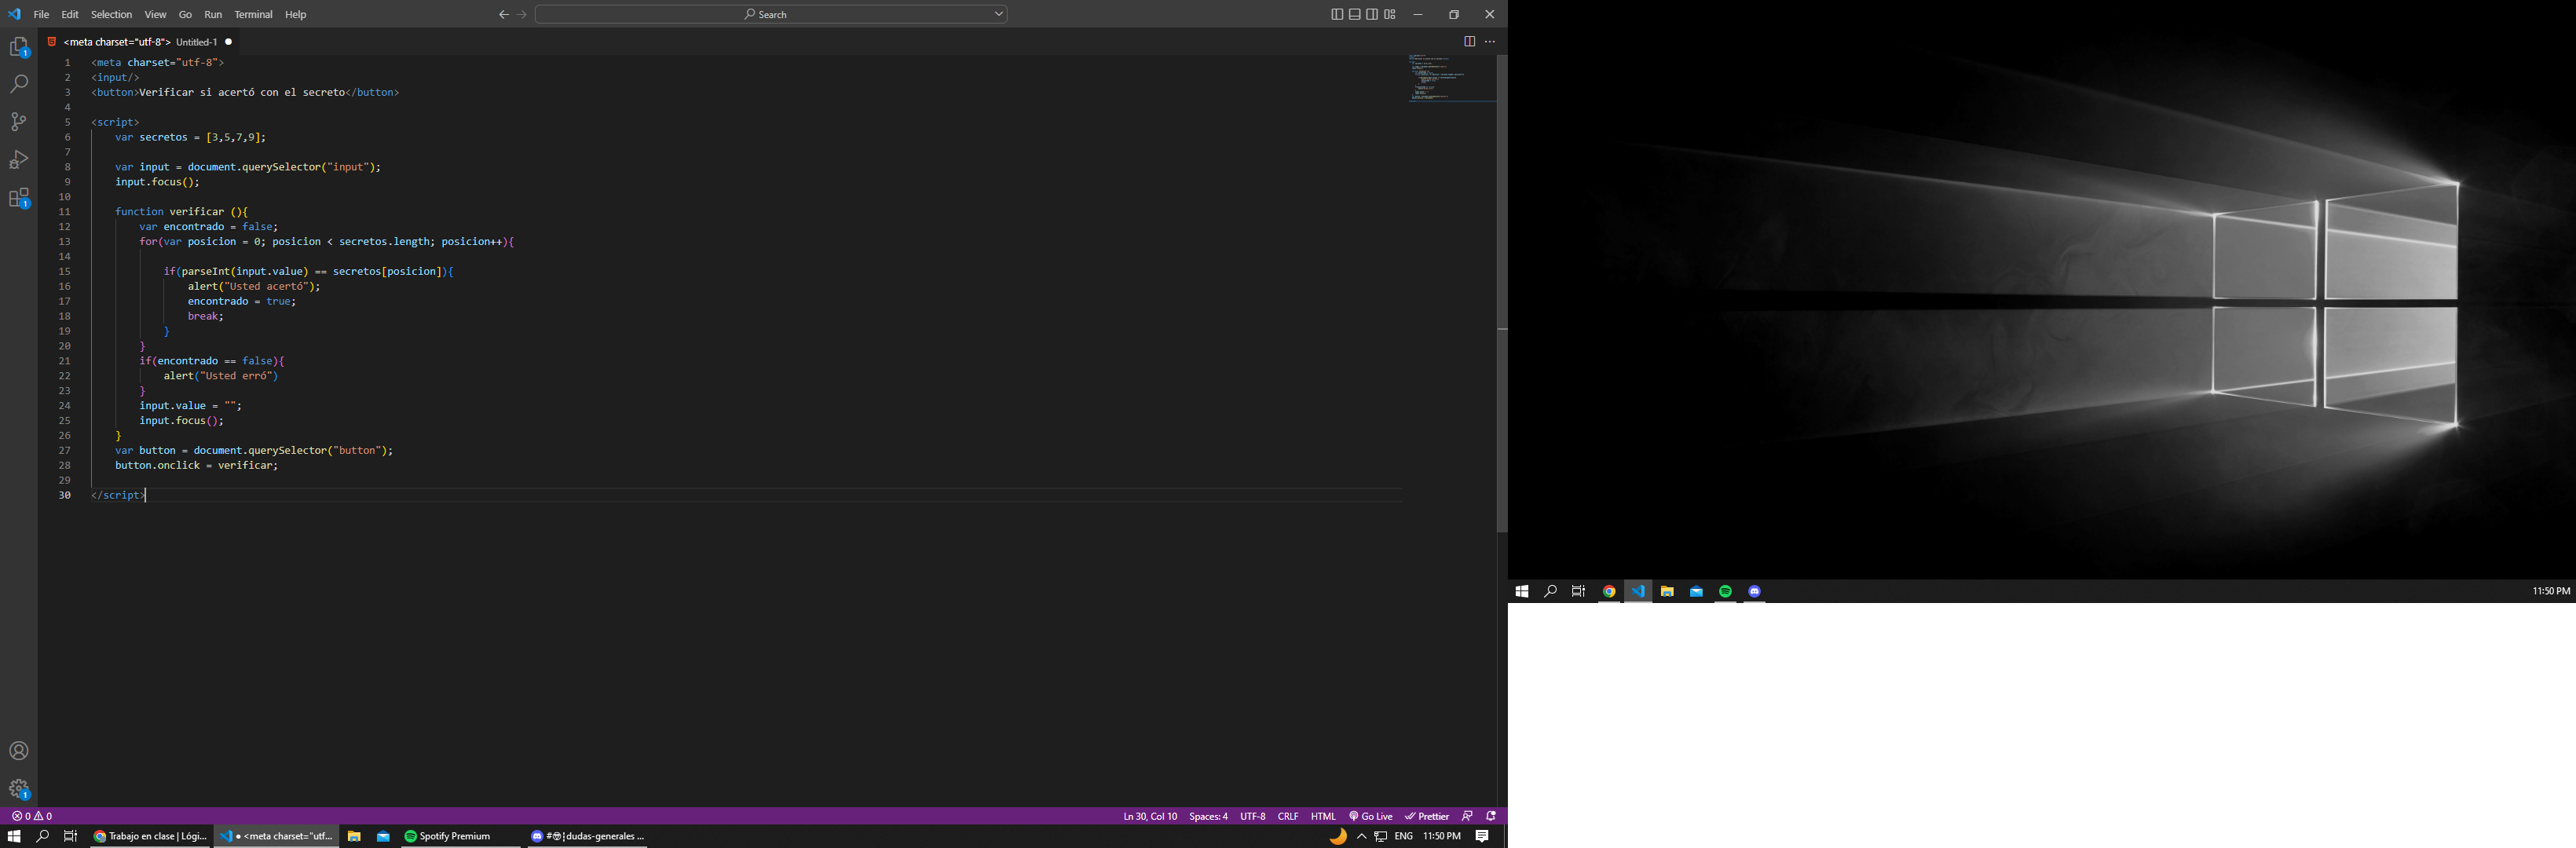The height and width of the screenshot is (848, 2576).
Task: Open Mail app on left taskbar
Action: (383, 836)
